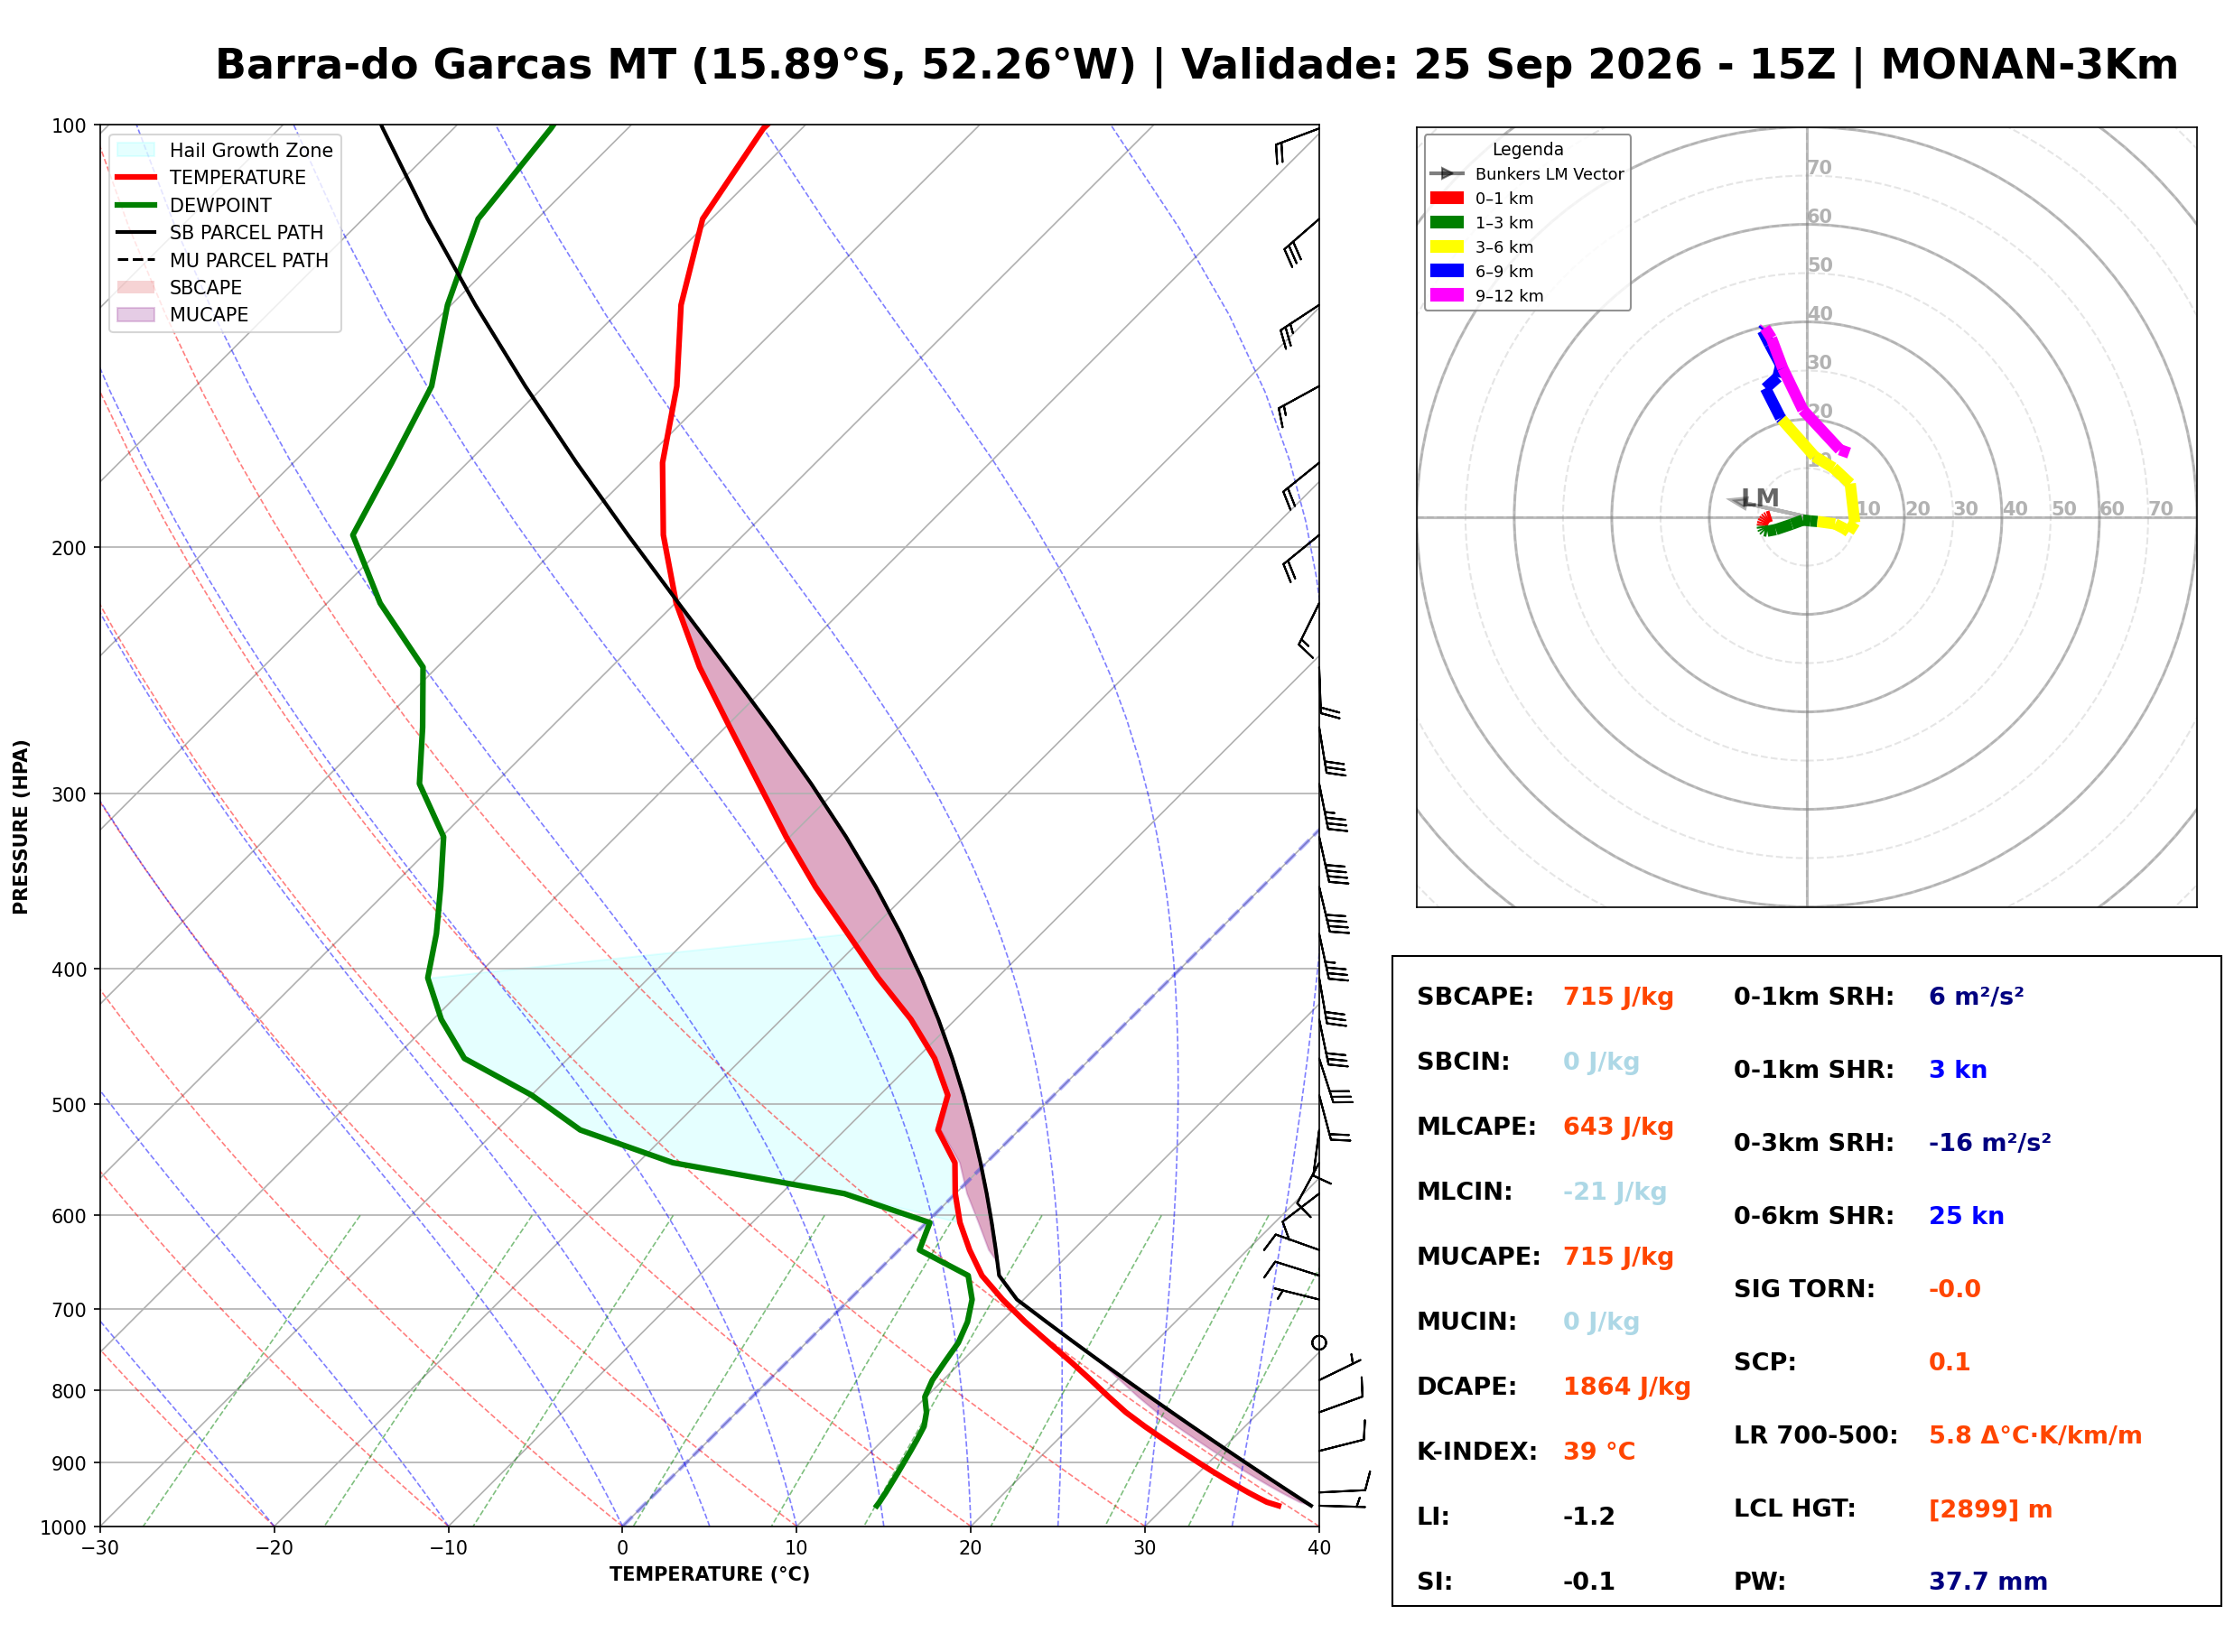The width and height of the screenshot is (2234, 1652).
Task: Click the DCAPE value 1864 J/kg
Action: pos(1627,1387)
